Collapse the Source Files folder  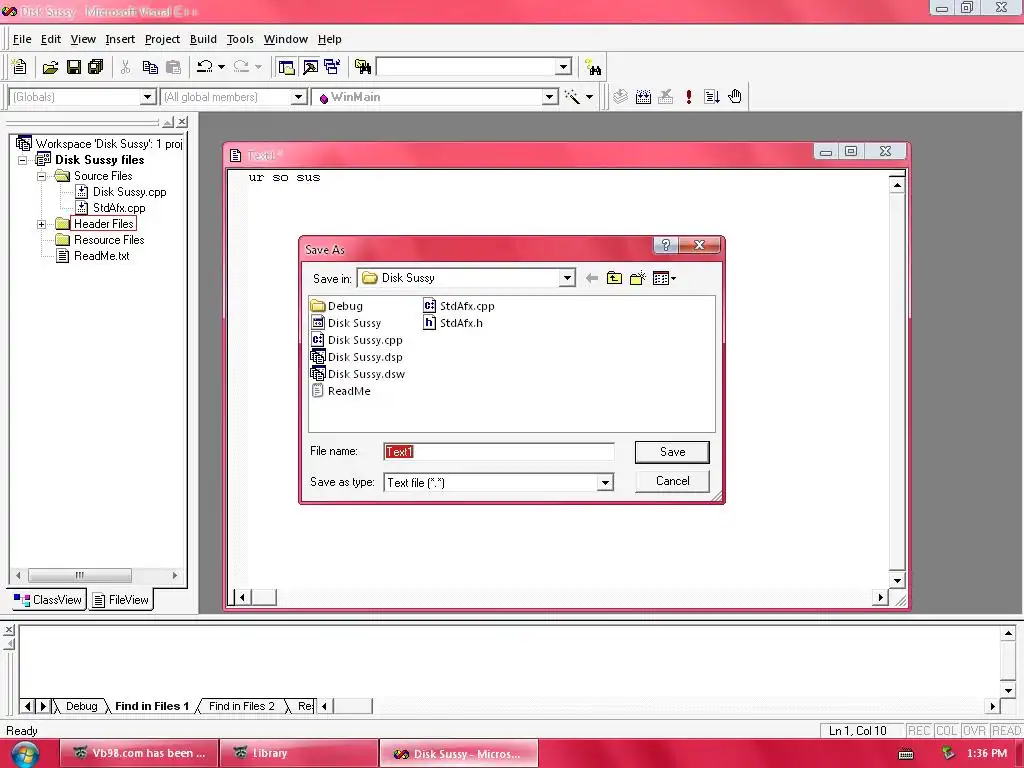tap(42, 176)
